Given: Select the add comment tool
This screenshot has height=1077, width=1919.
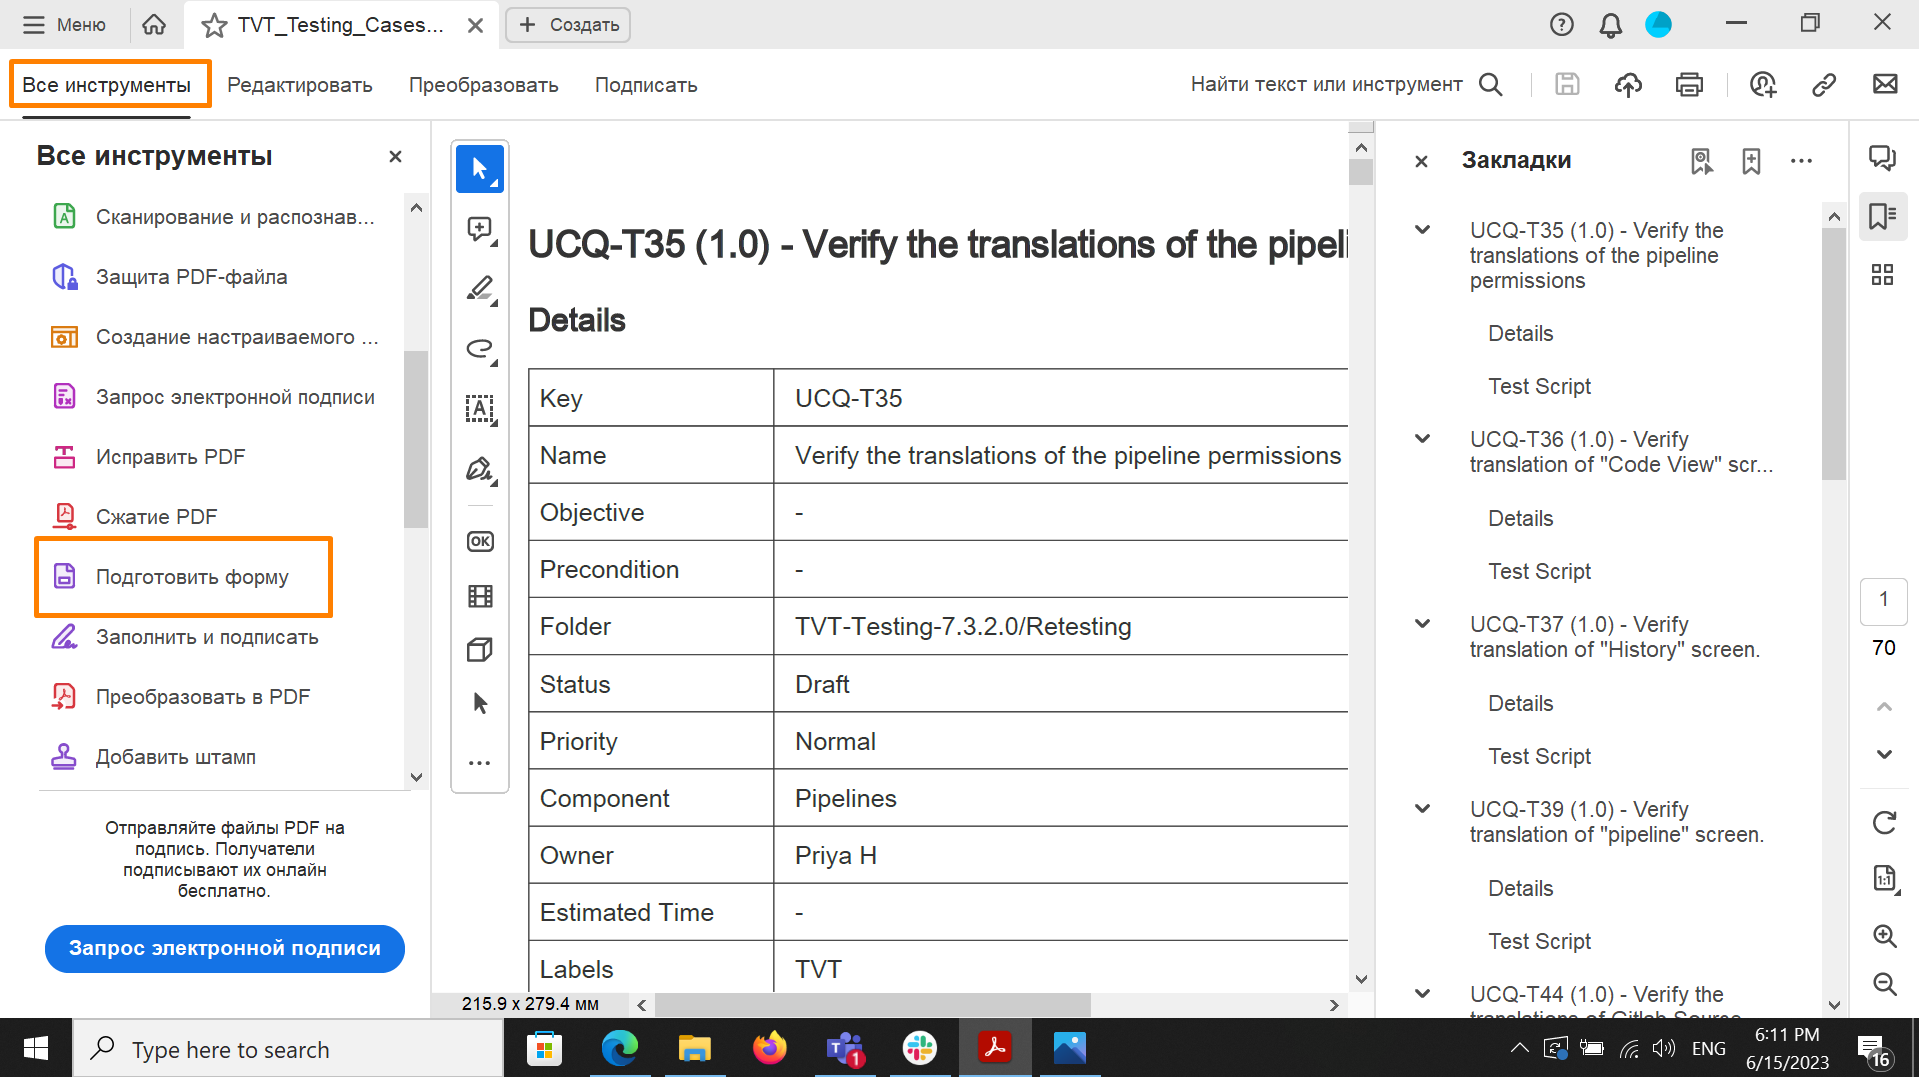Looking at the screenshot, I should (x=480, y=229).
